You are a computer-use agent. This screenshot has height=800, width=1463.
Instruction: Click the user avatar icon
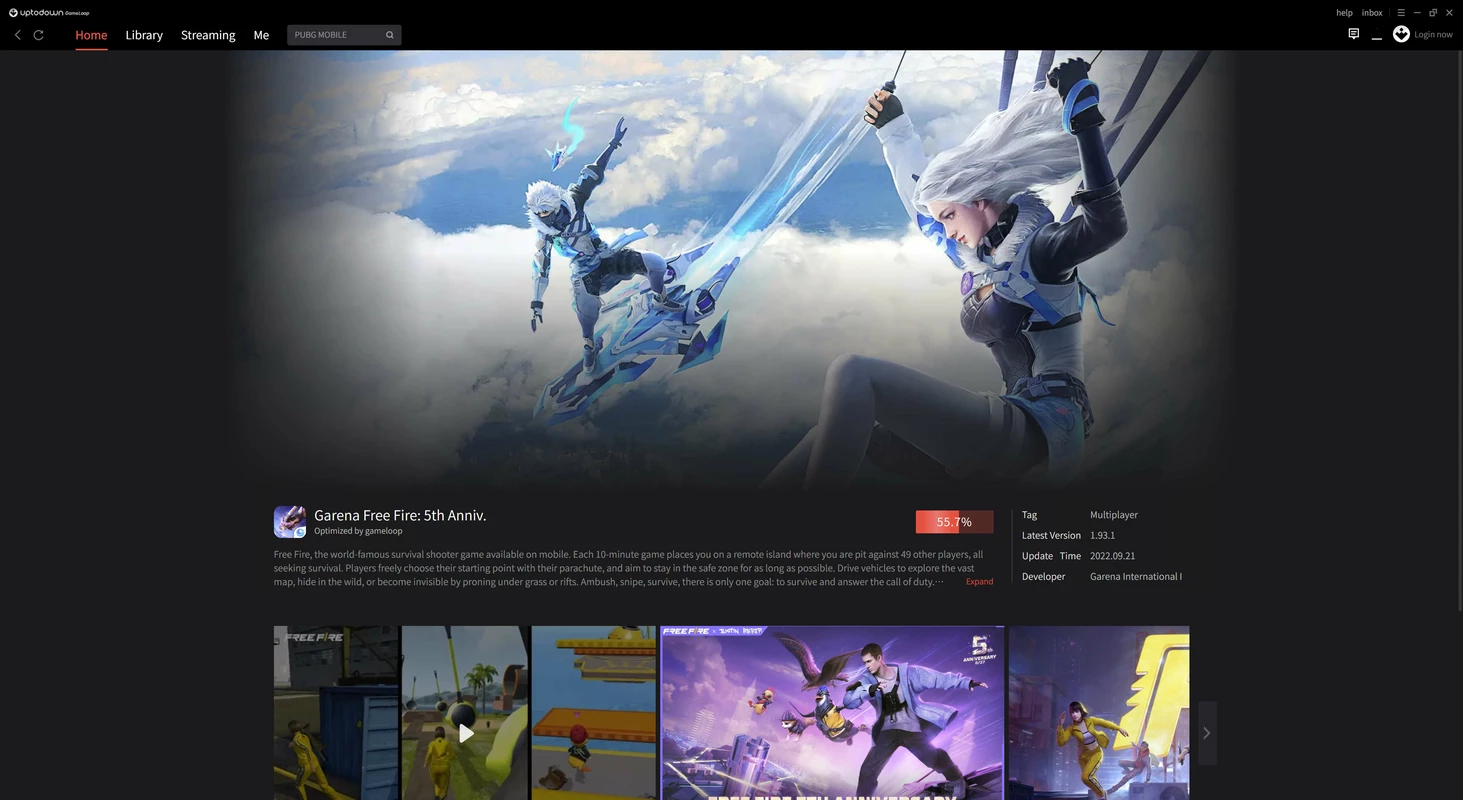click(1401, 34)
